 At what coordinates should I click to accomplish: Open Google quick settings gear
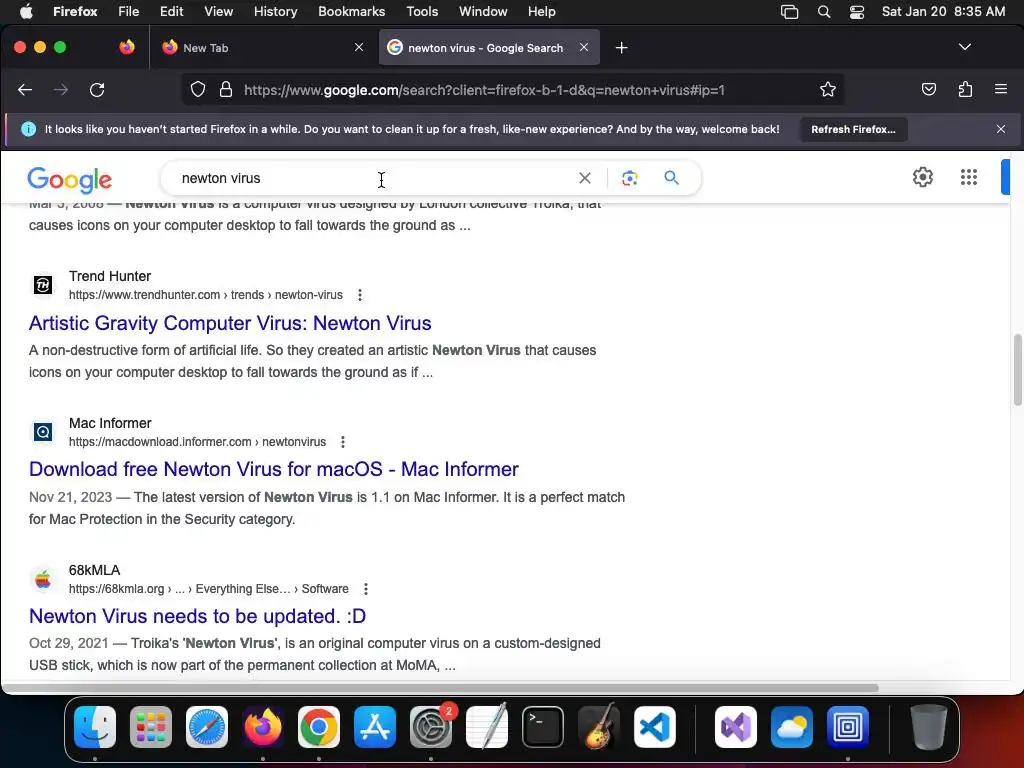[922, 177]
